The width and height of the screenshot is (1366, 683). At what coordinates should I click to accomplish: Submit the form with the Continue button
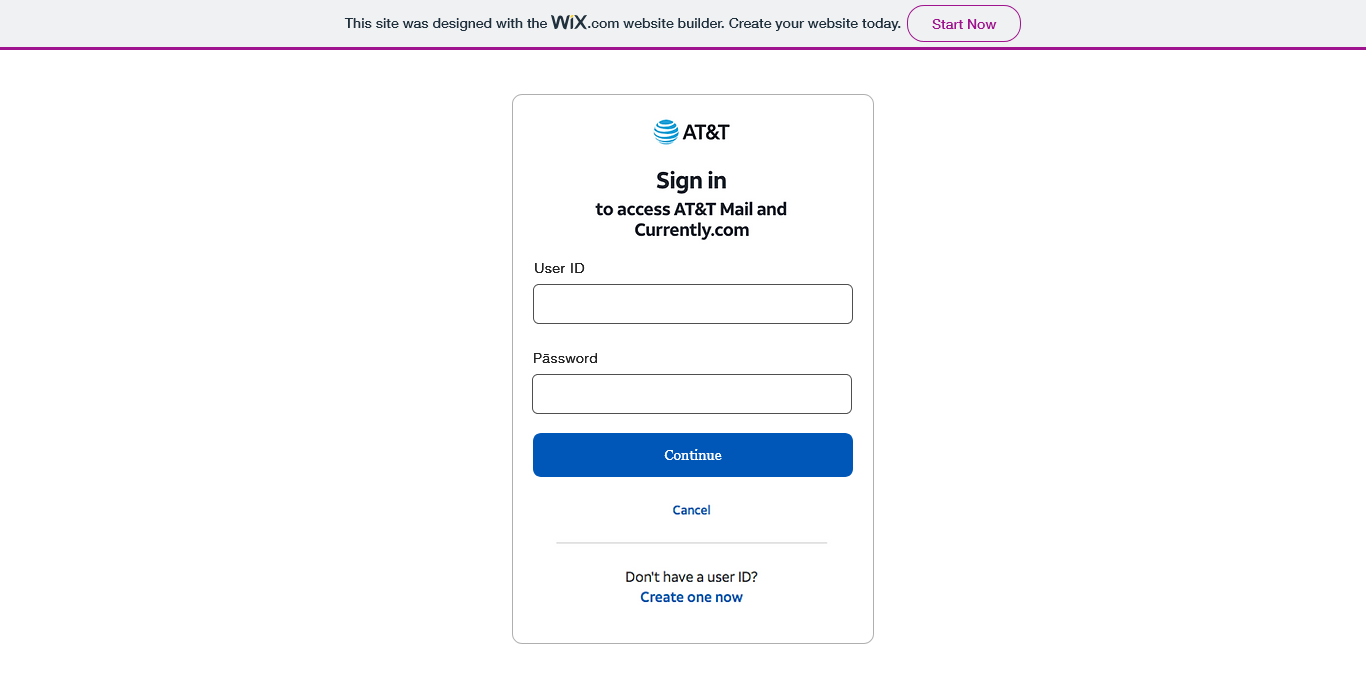[x=693, y=455]
